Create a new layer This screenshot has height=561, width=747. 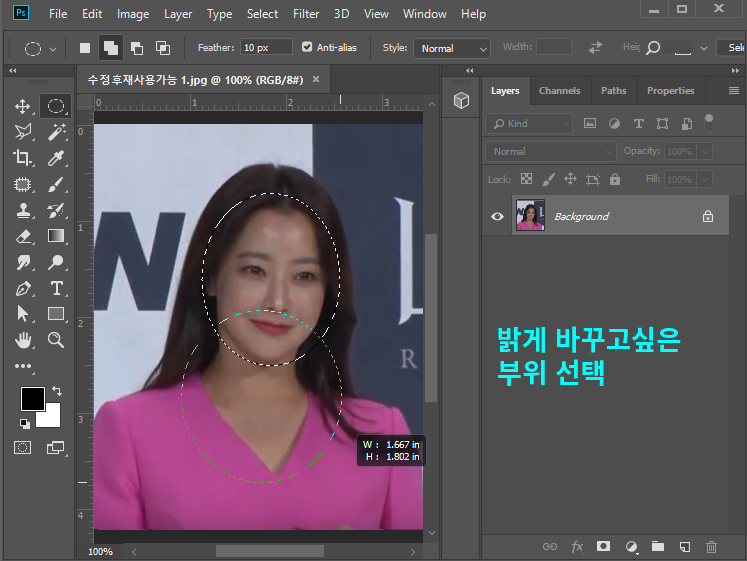[x=685, y=547]
